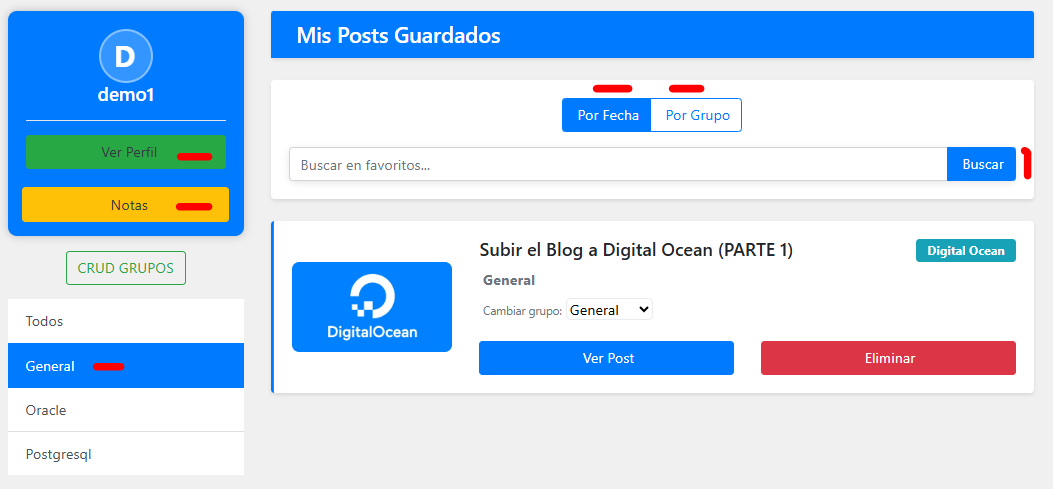The image size is (1053, 489).
Task: Expand the Cambiar grupo dropdown
Action: pos(609,310)
